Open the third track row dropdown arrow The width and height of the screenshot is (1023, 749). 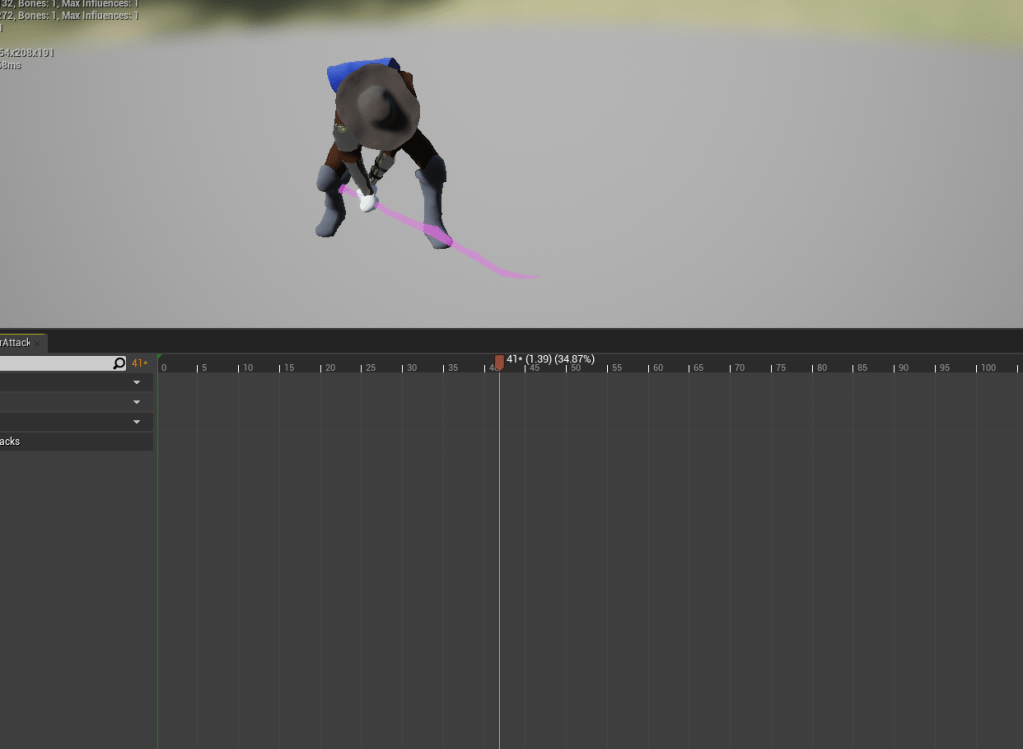[137, 422]
